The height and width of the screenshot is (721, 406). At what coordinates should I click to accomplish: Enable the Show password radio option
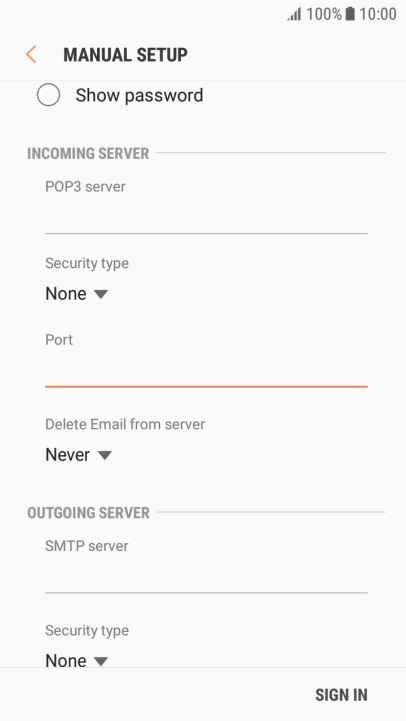48,95
